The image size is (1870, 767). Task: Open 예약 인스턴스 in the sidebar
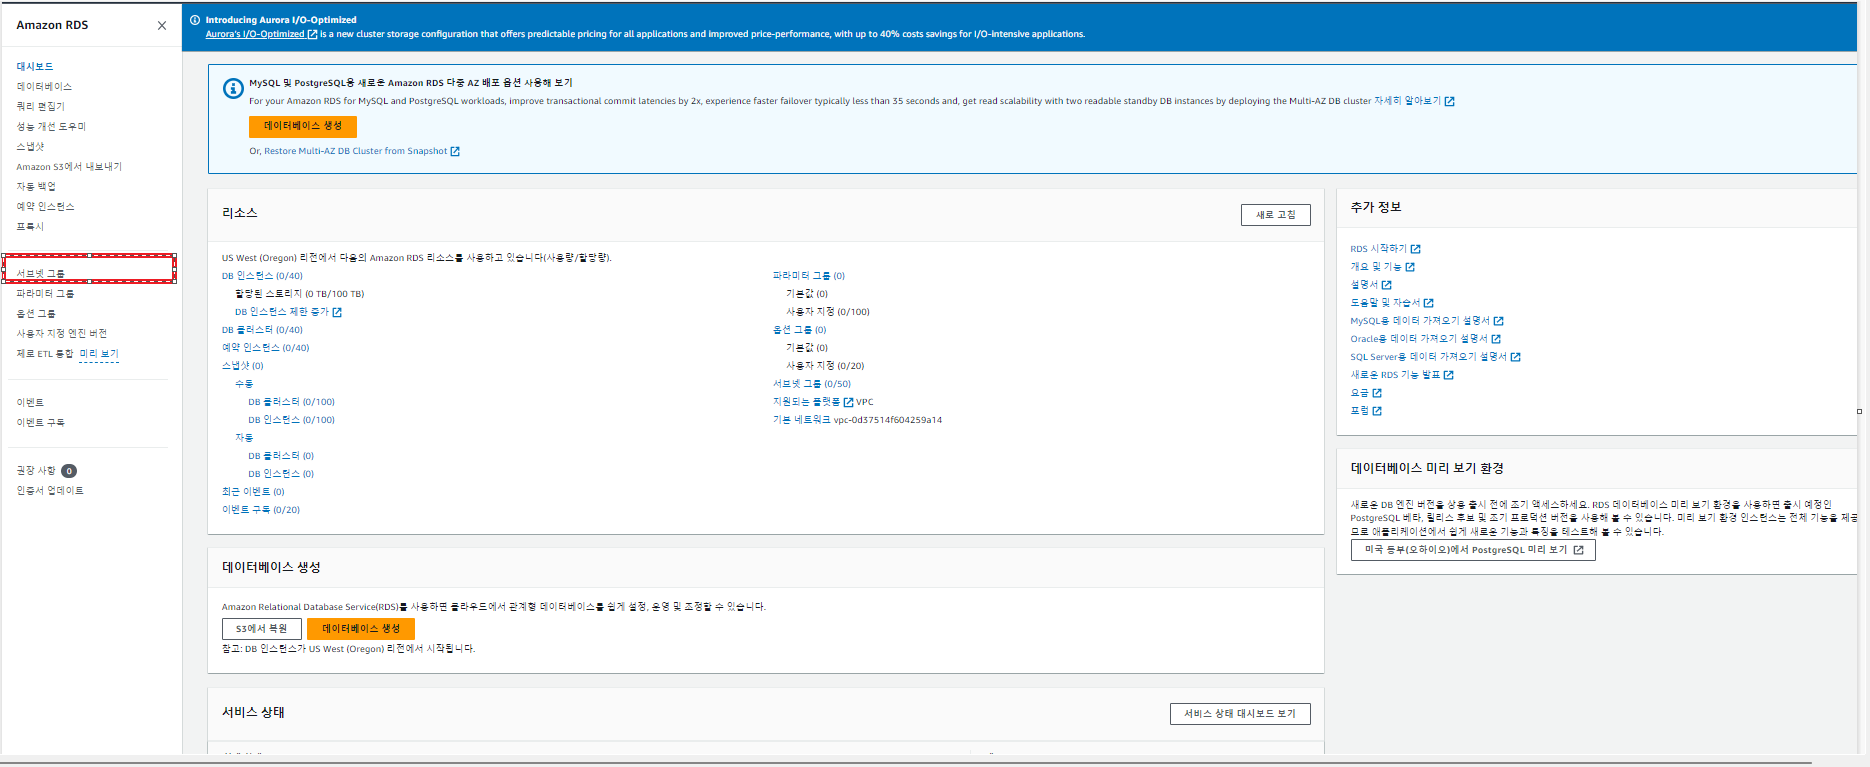(x=45, y=206)
